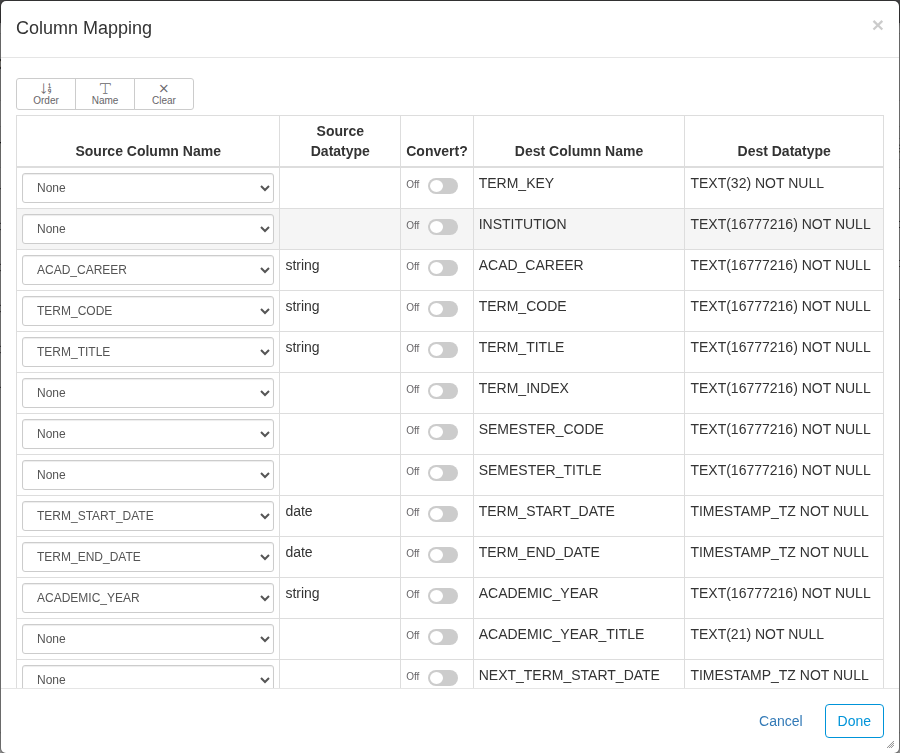Click the Source Datatype header
The image size is (900, 753).
340,141
